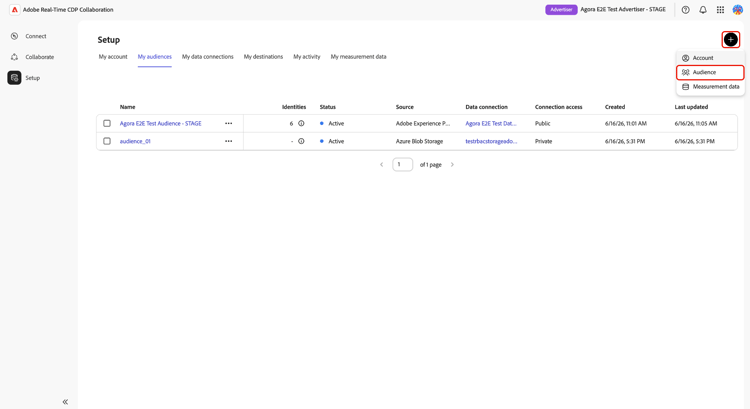The image size is (750, 409).
Task: Open the app switcher grid icon
Action: click(720, 10)
